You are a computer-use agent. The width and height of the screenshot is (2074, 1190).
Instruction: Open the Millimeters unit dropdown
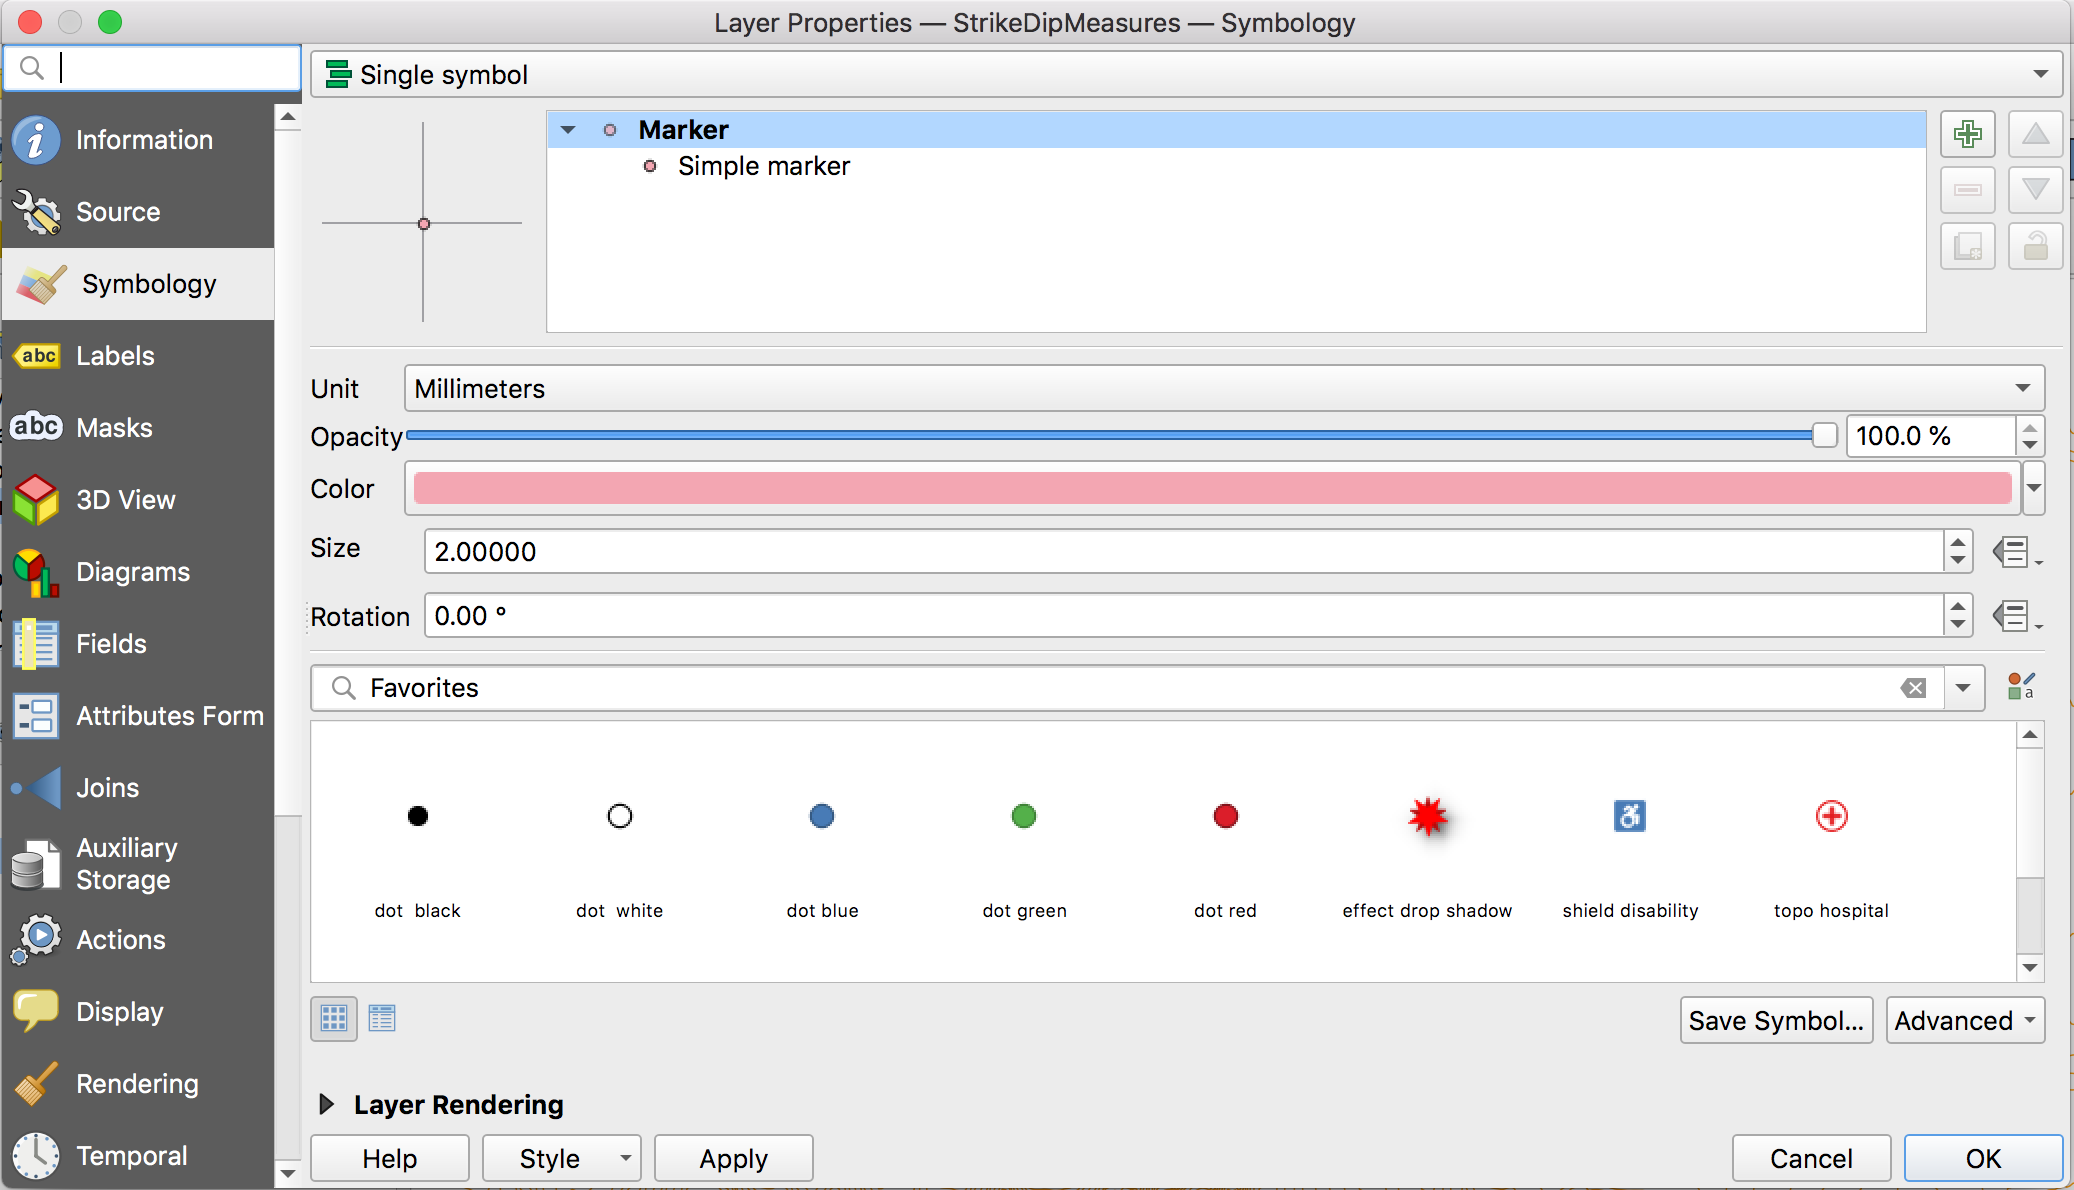(1224, 388)
